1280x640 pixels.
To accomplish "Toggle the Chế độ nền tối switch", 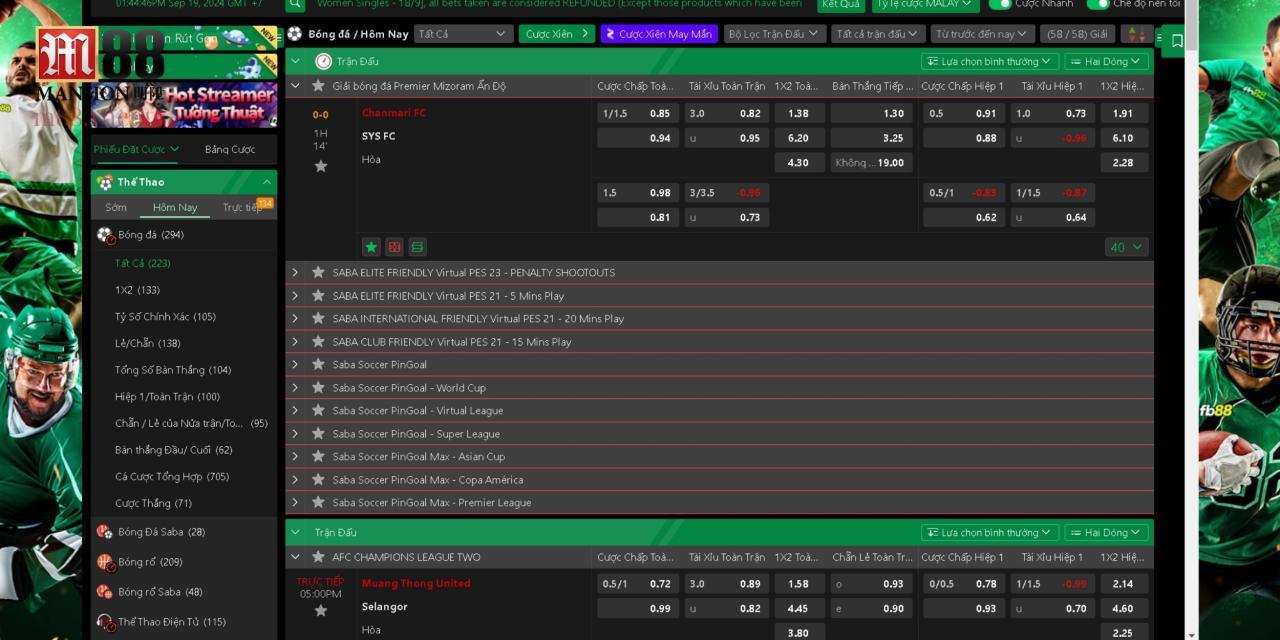I will pyautogui.click(x=1098, y=4).
